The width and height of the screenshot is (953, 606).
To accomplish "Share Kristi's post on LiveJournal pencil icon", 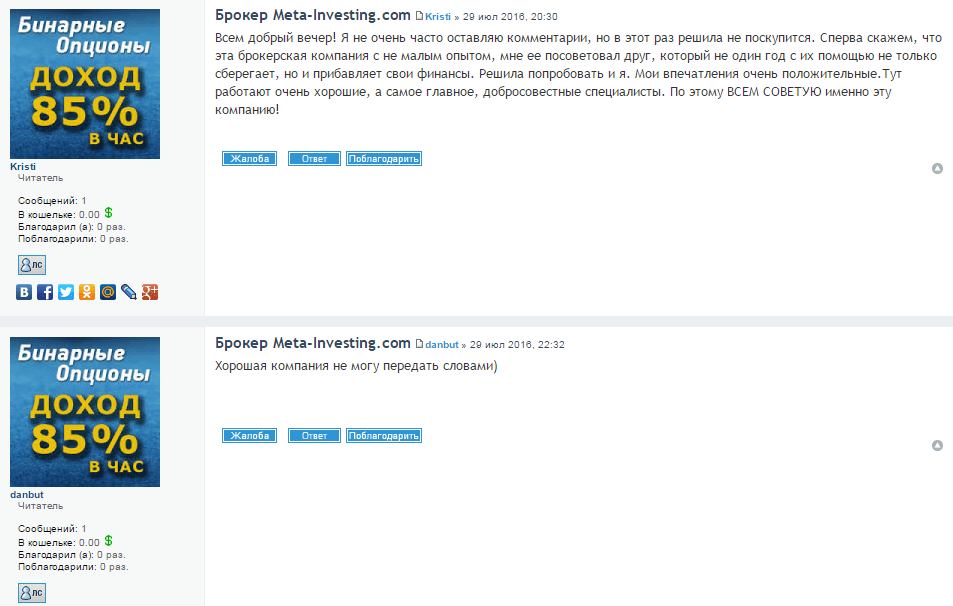I will [x=129, y=292].
